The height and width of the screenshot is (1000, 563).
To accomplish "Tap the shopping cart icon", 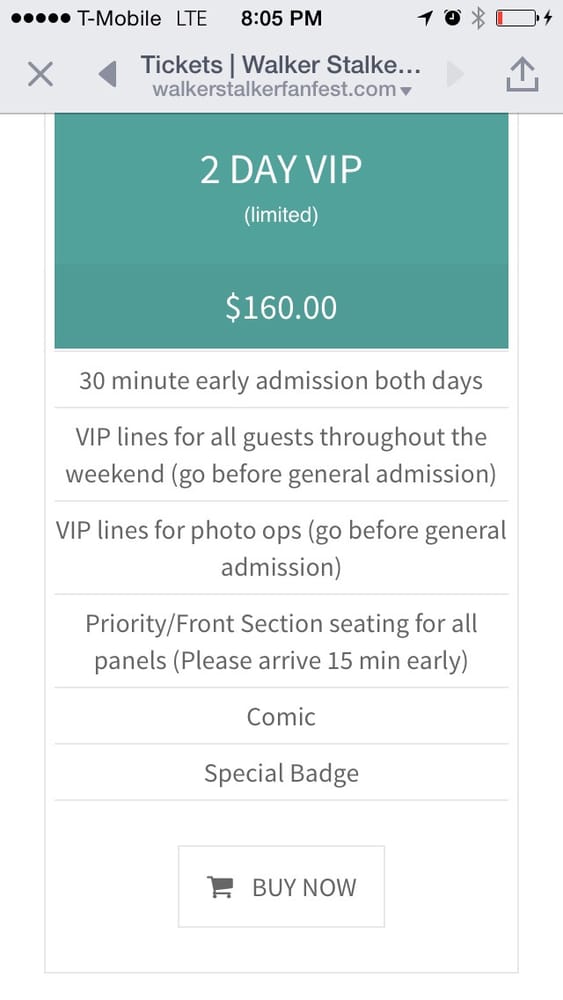I will pyautogui.click(x=221, y=887).
